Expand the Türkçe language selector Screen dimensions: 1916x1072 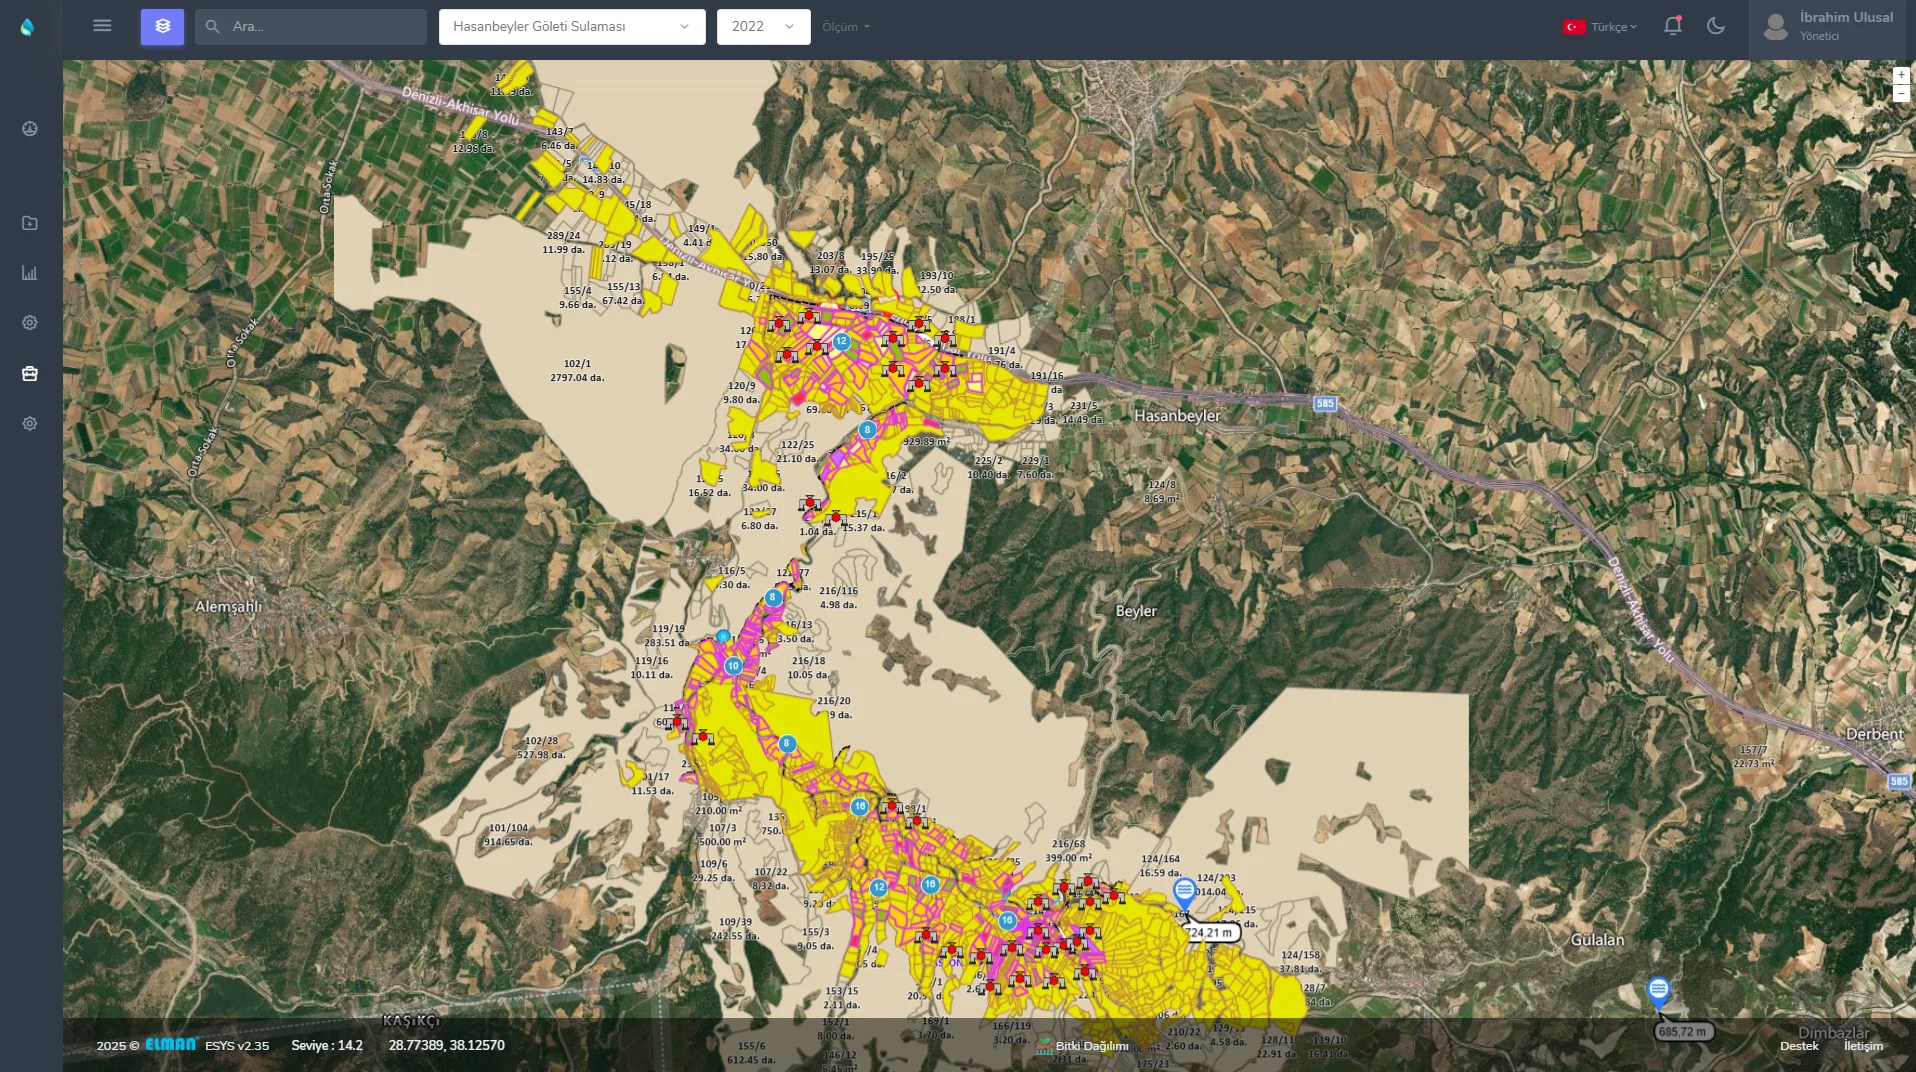1600,28
